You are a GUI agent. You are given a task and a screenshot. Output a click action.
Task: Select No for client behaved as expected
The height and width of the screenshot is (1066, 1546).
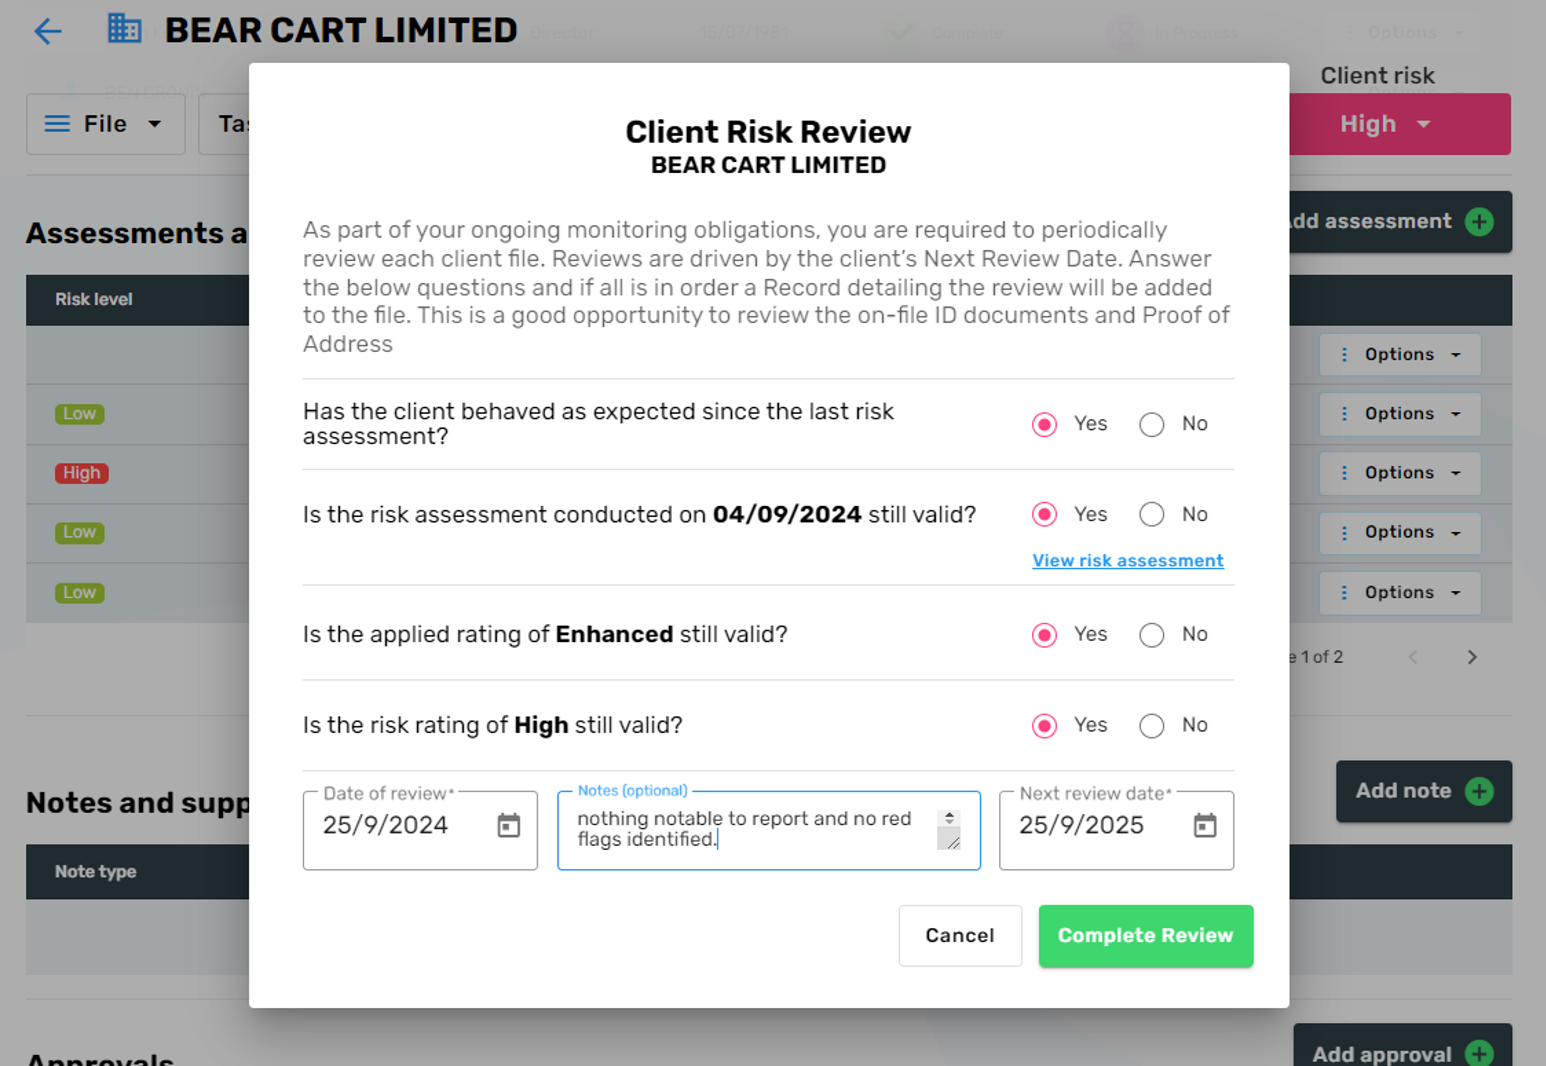[x=1152, y=425]
